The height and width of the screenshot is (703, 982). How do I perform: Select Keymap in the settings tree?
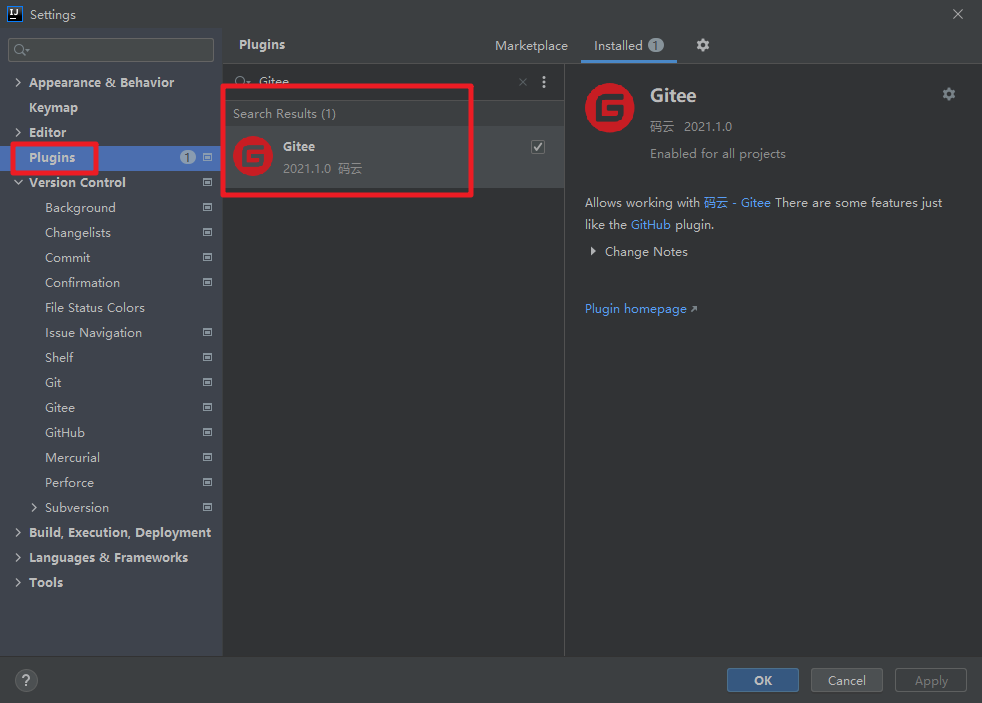pos(53,108)
